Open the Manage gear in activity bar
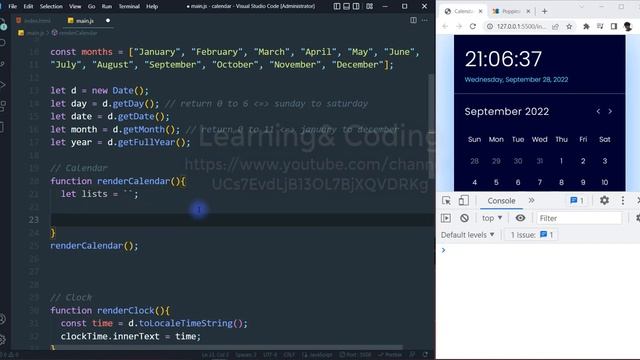Viewport: 640px width, 360px height. tap(2, 339)
